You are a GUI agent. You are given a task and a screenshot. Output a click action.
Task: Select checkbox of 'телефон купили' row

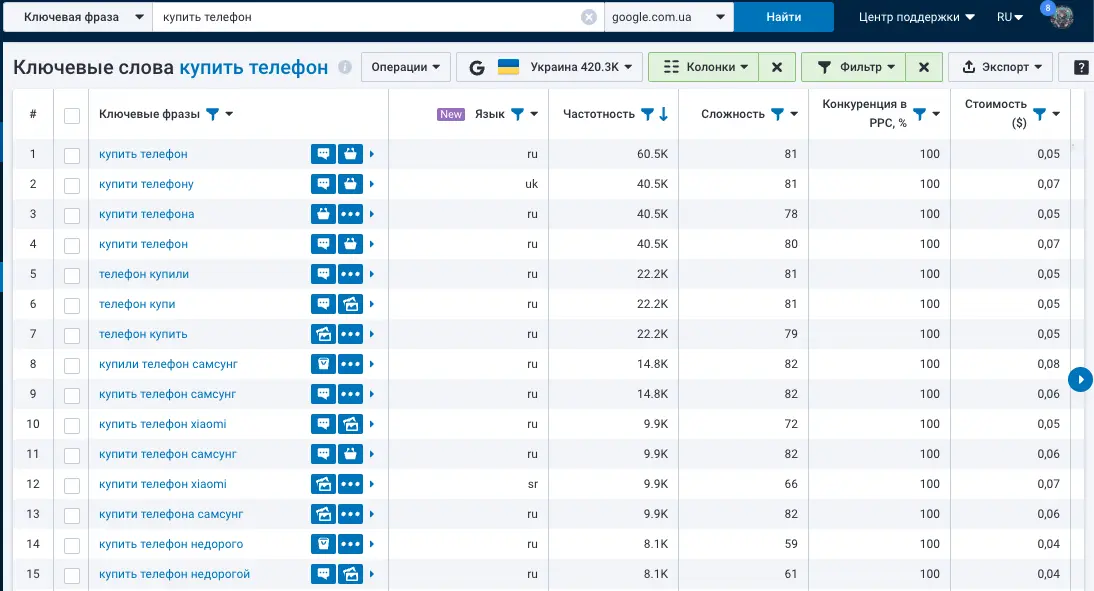point(72,276)
